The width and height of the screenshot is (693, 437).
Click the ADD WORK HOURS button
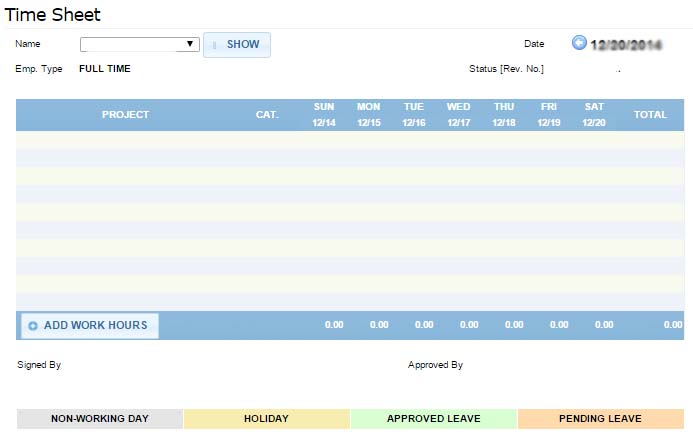click(x=90, y=326)
